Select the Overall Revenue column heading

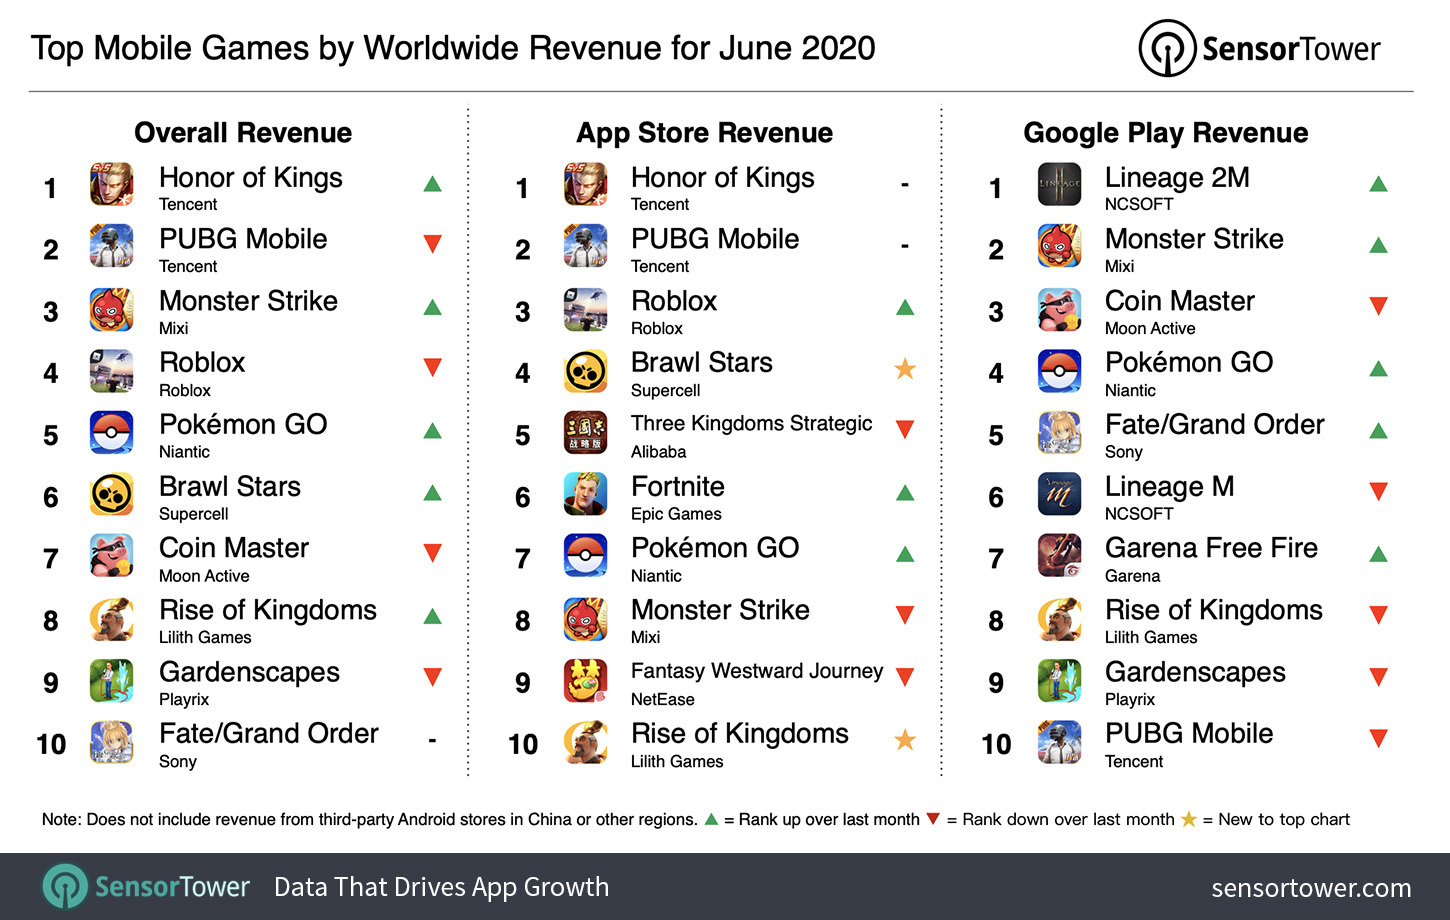click(243, 133)
